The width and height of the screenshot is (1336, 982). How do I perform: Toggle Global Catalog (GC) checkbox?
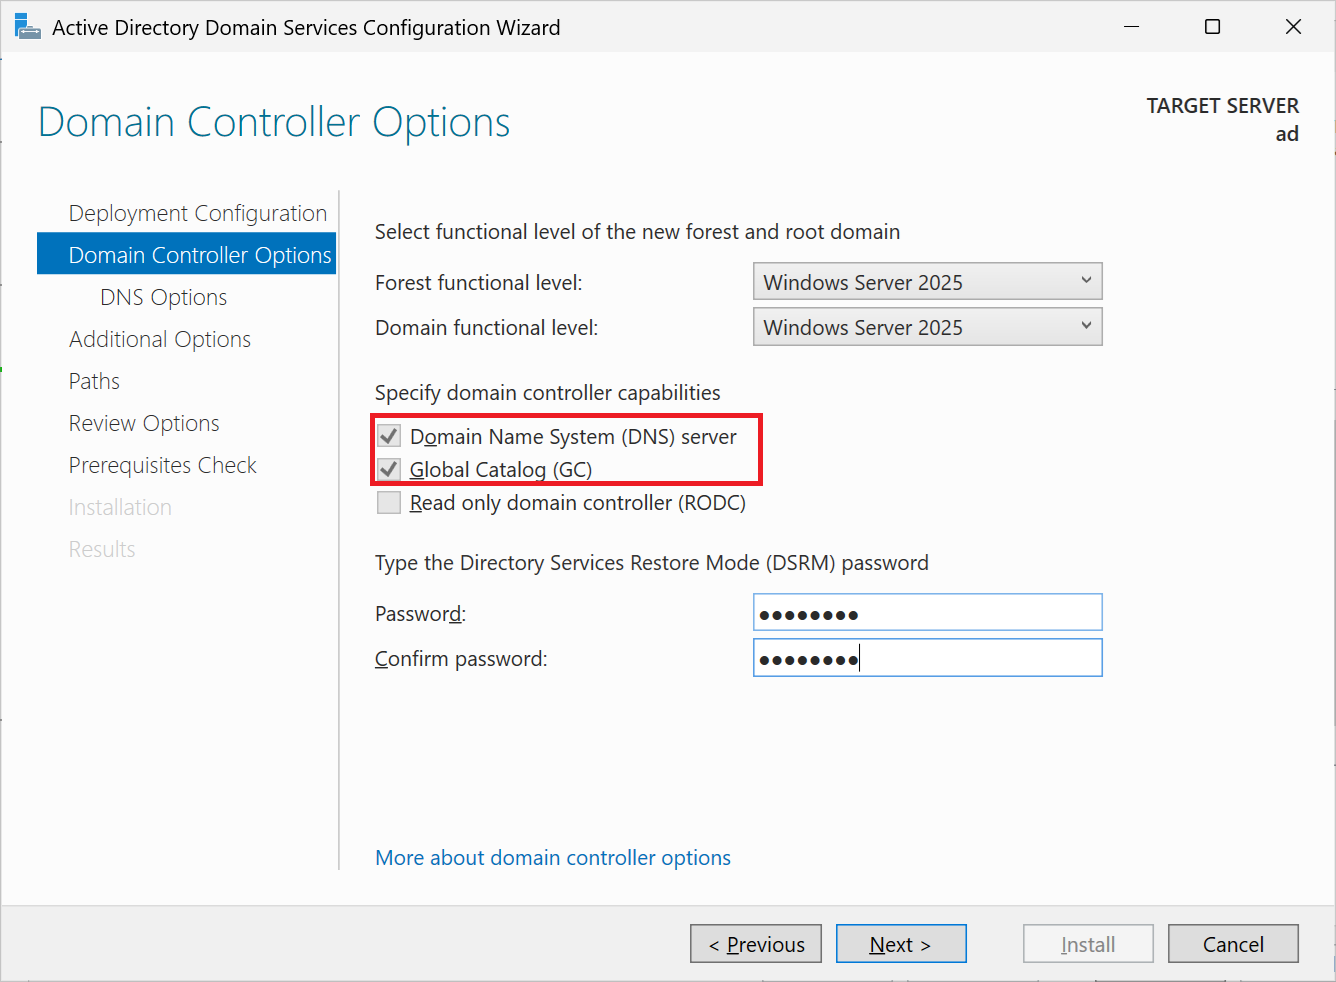389,469
